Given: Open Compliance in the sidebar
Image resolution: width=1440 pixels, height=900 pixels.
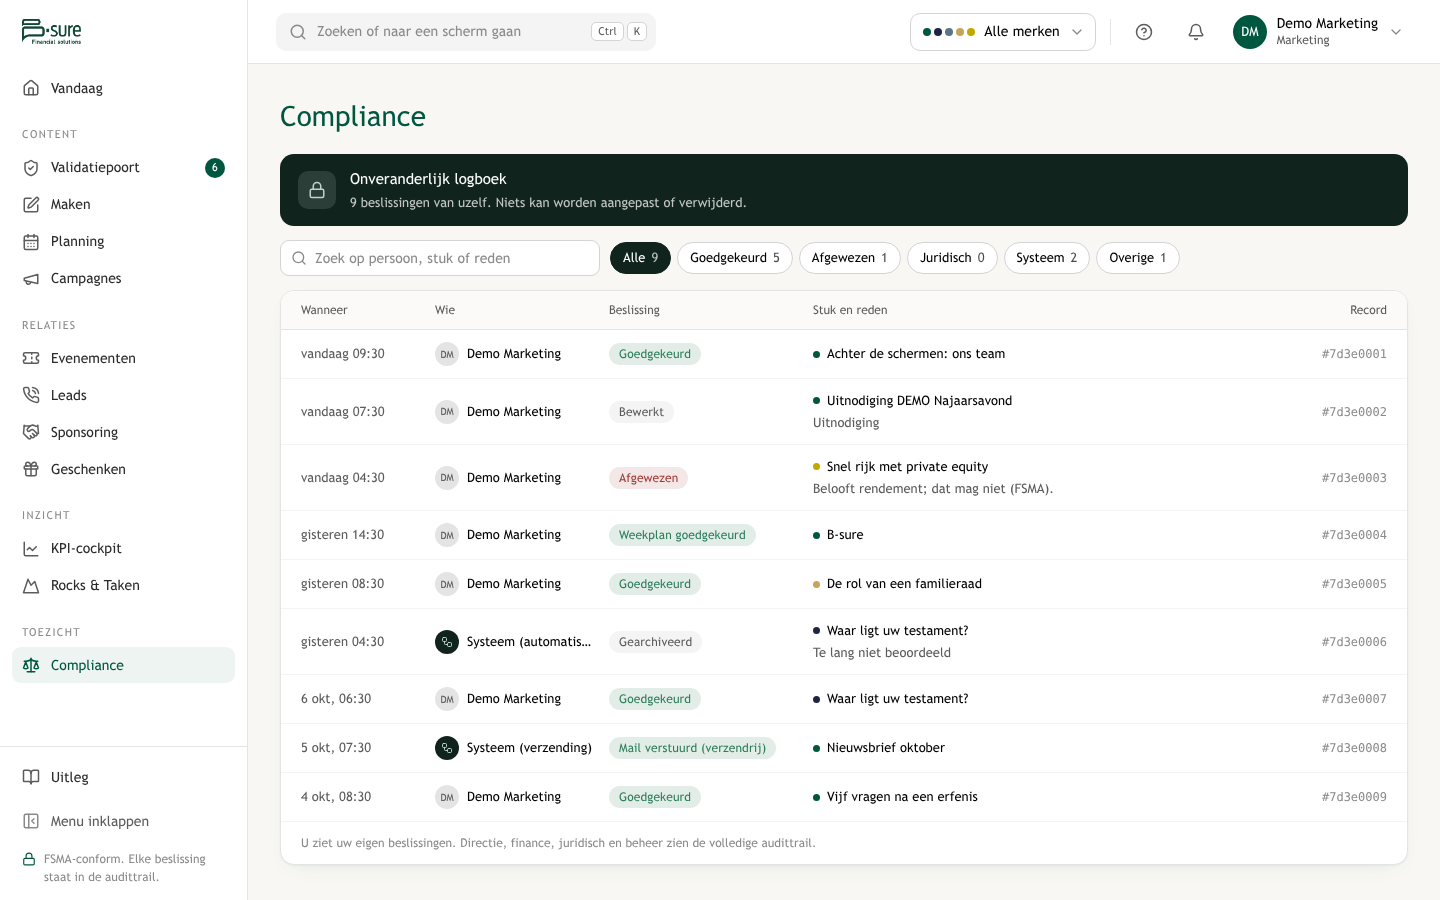Looking at the screenshot, I should click(123, 665).
